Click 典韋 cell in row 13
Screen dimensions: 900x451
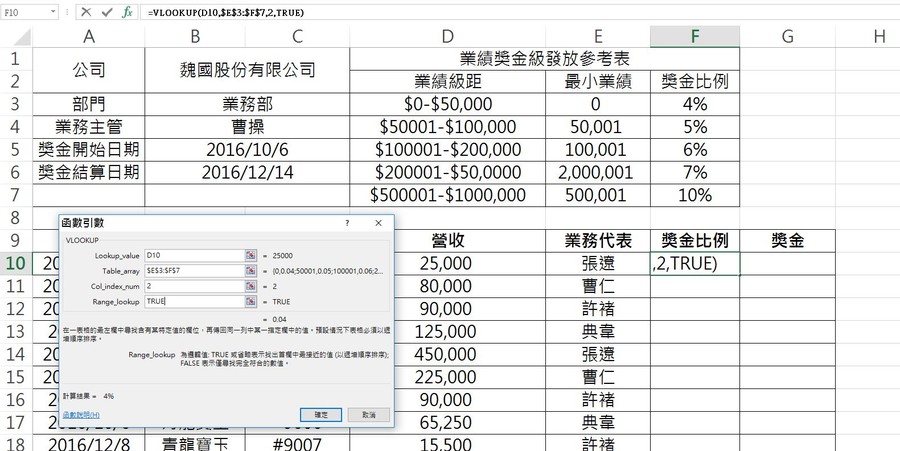(598, 332)
